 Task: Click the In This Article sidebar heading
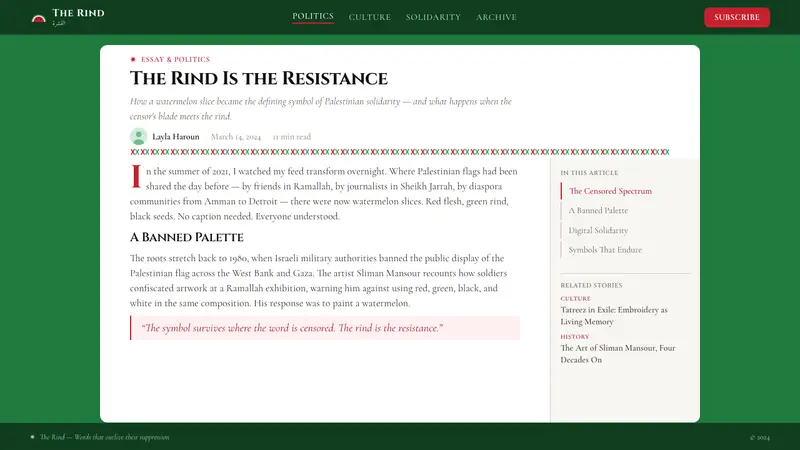tap(589, 172)
